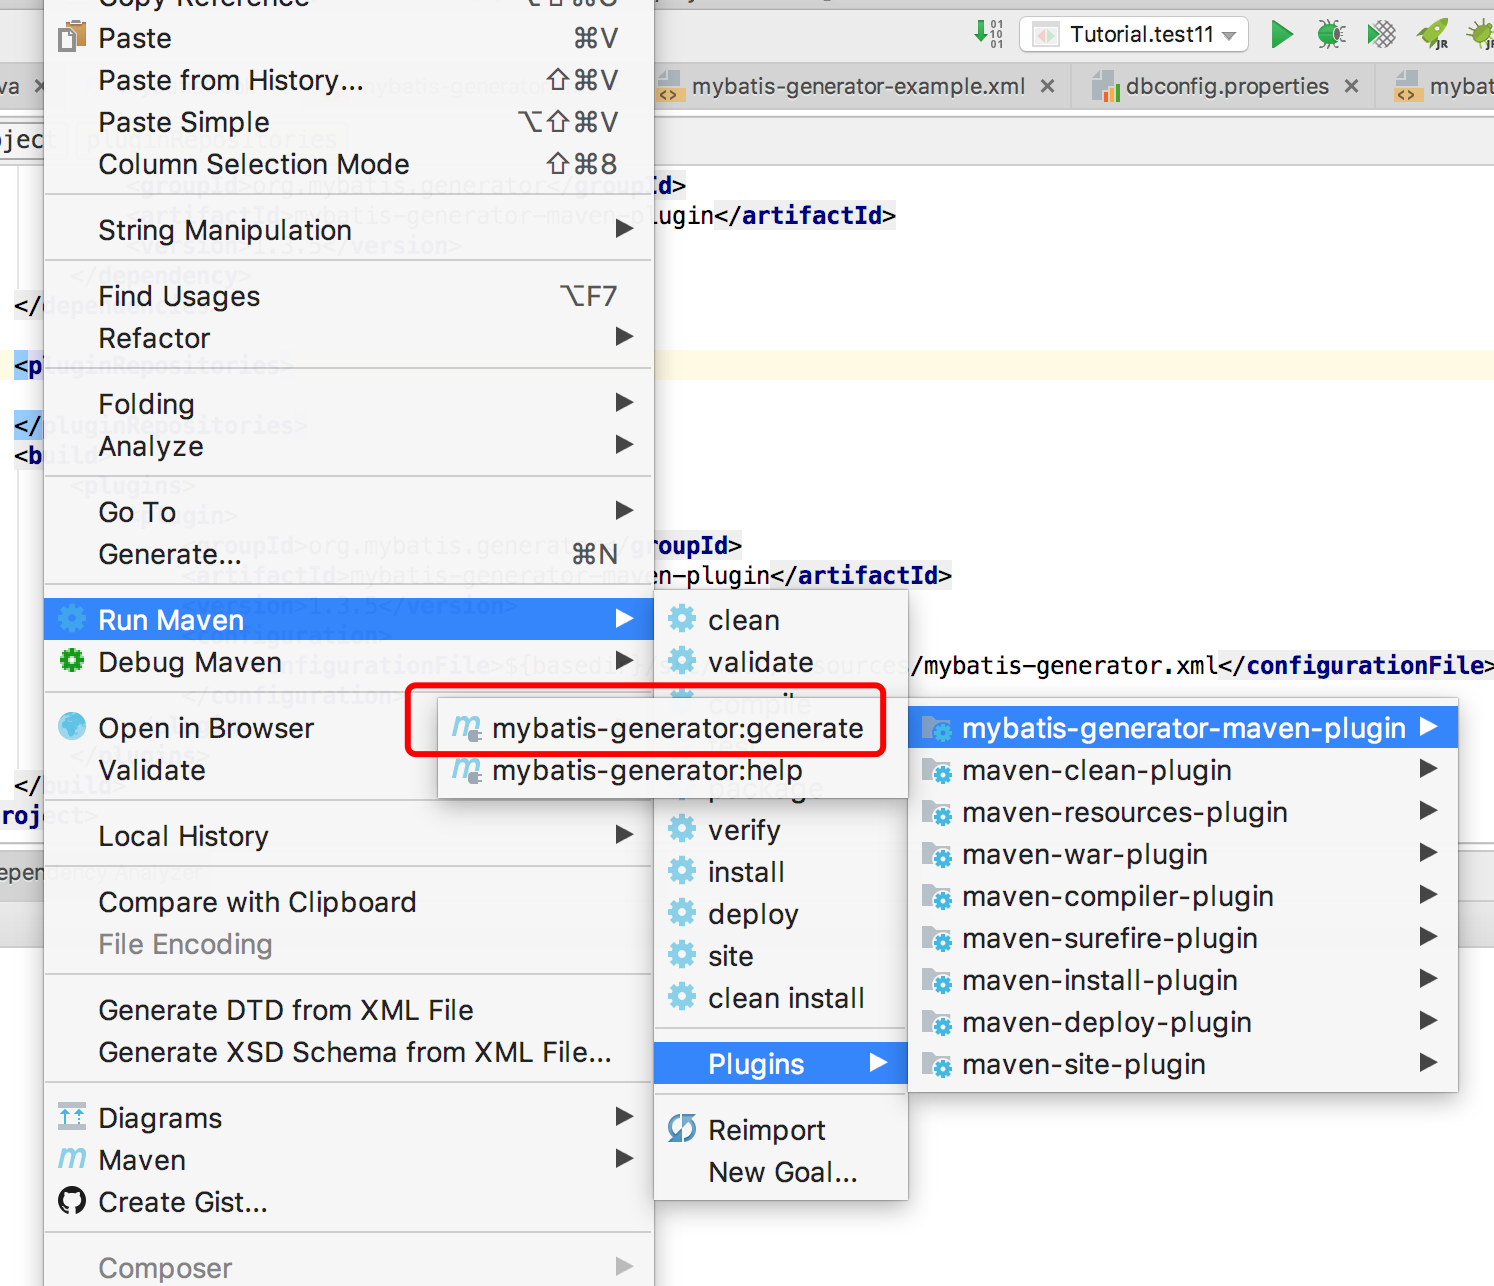
Task: Click the green Run button in toolbar
Action: (1281, 34)
